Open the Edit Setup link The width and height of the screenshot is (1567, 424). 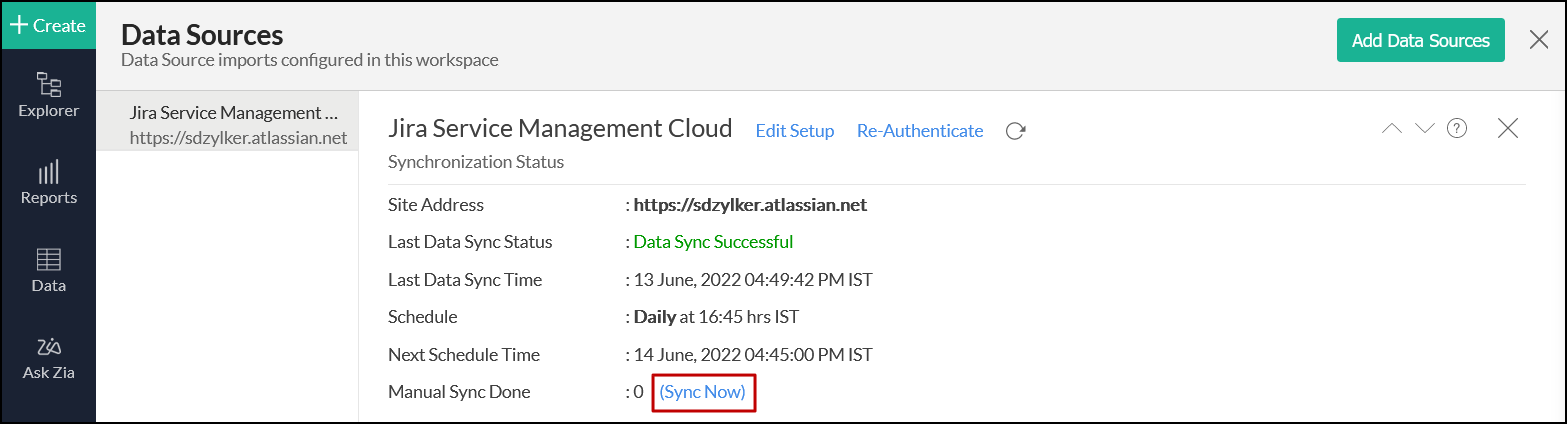tap(795, 131)
